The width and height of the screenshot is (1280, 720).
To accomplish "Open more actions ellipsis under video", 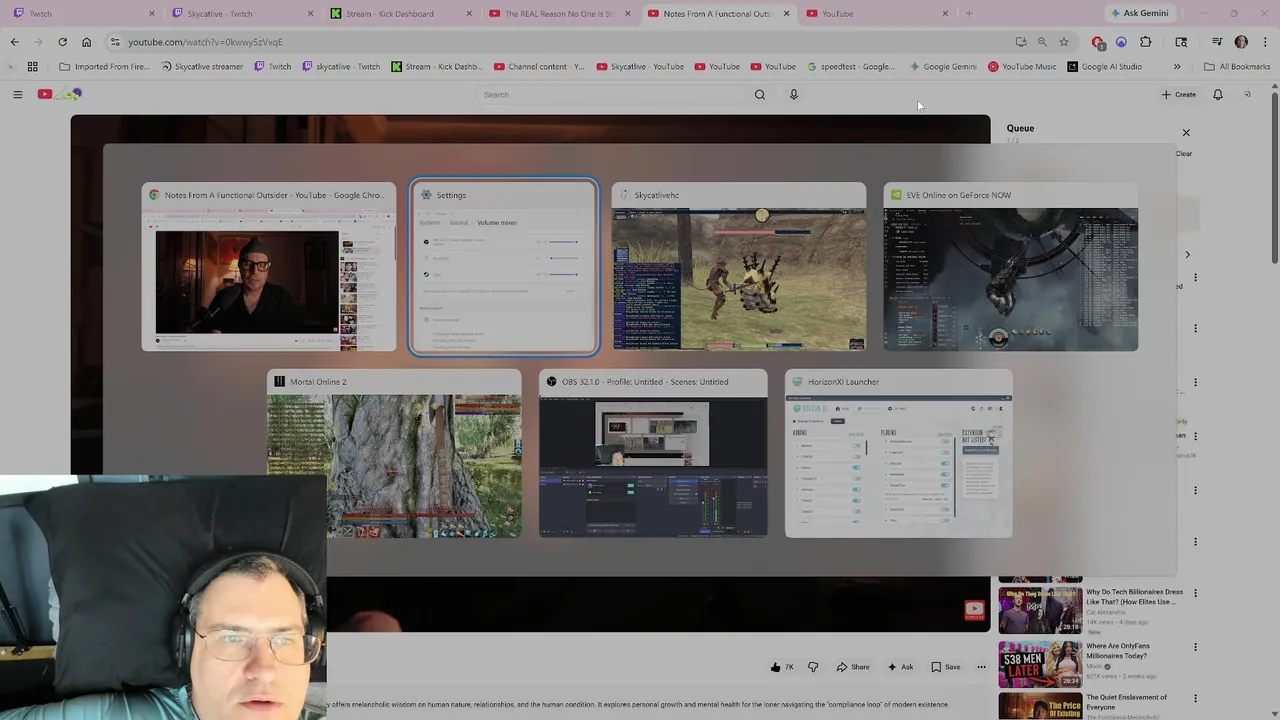I will coord(981,667).
